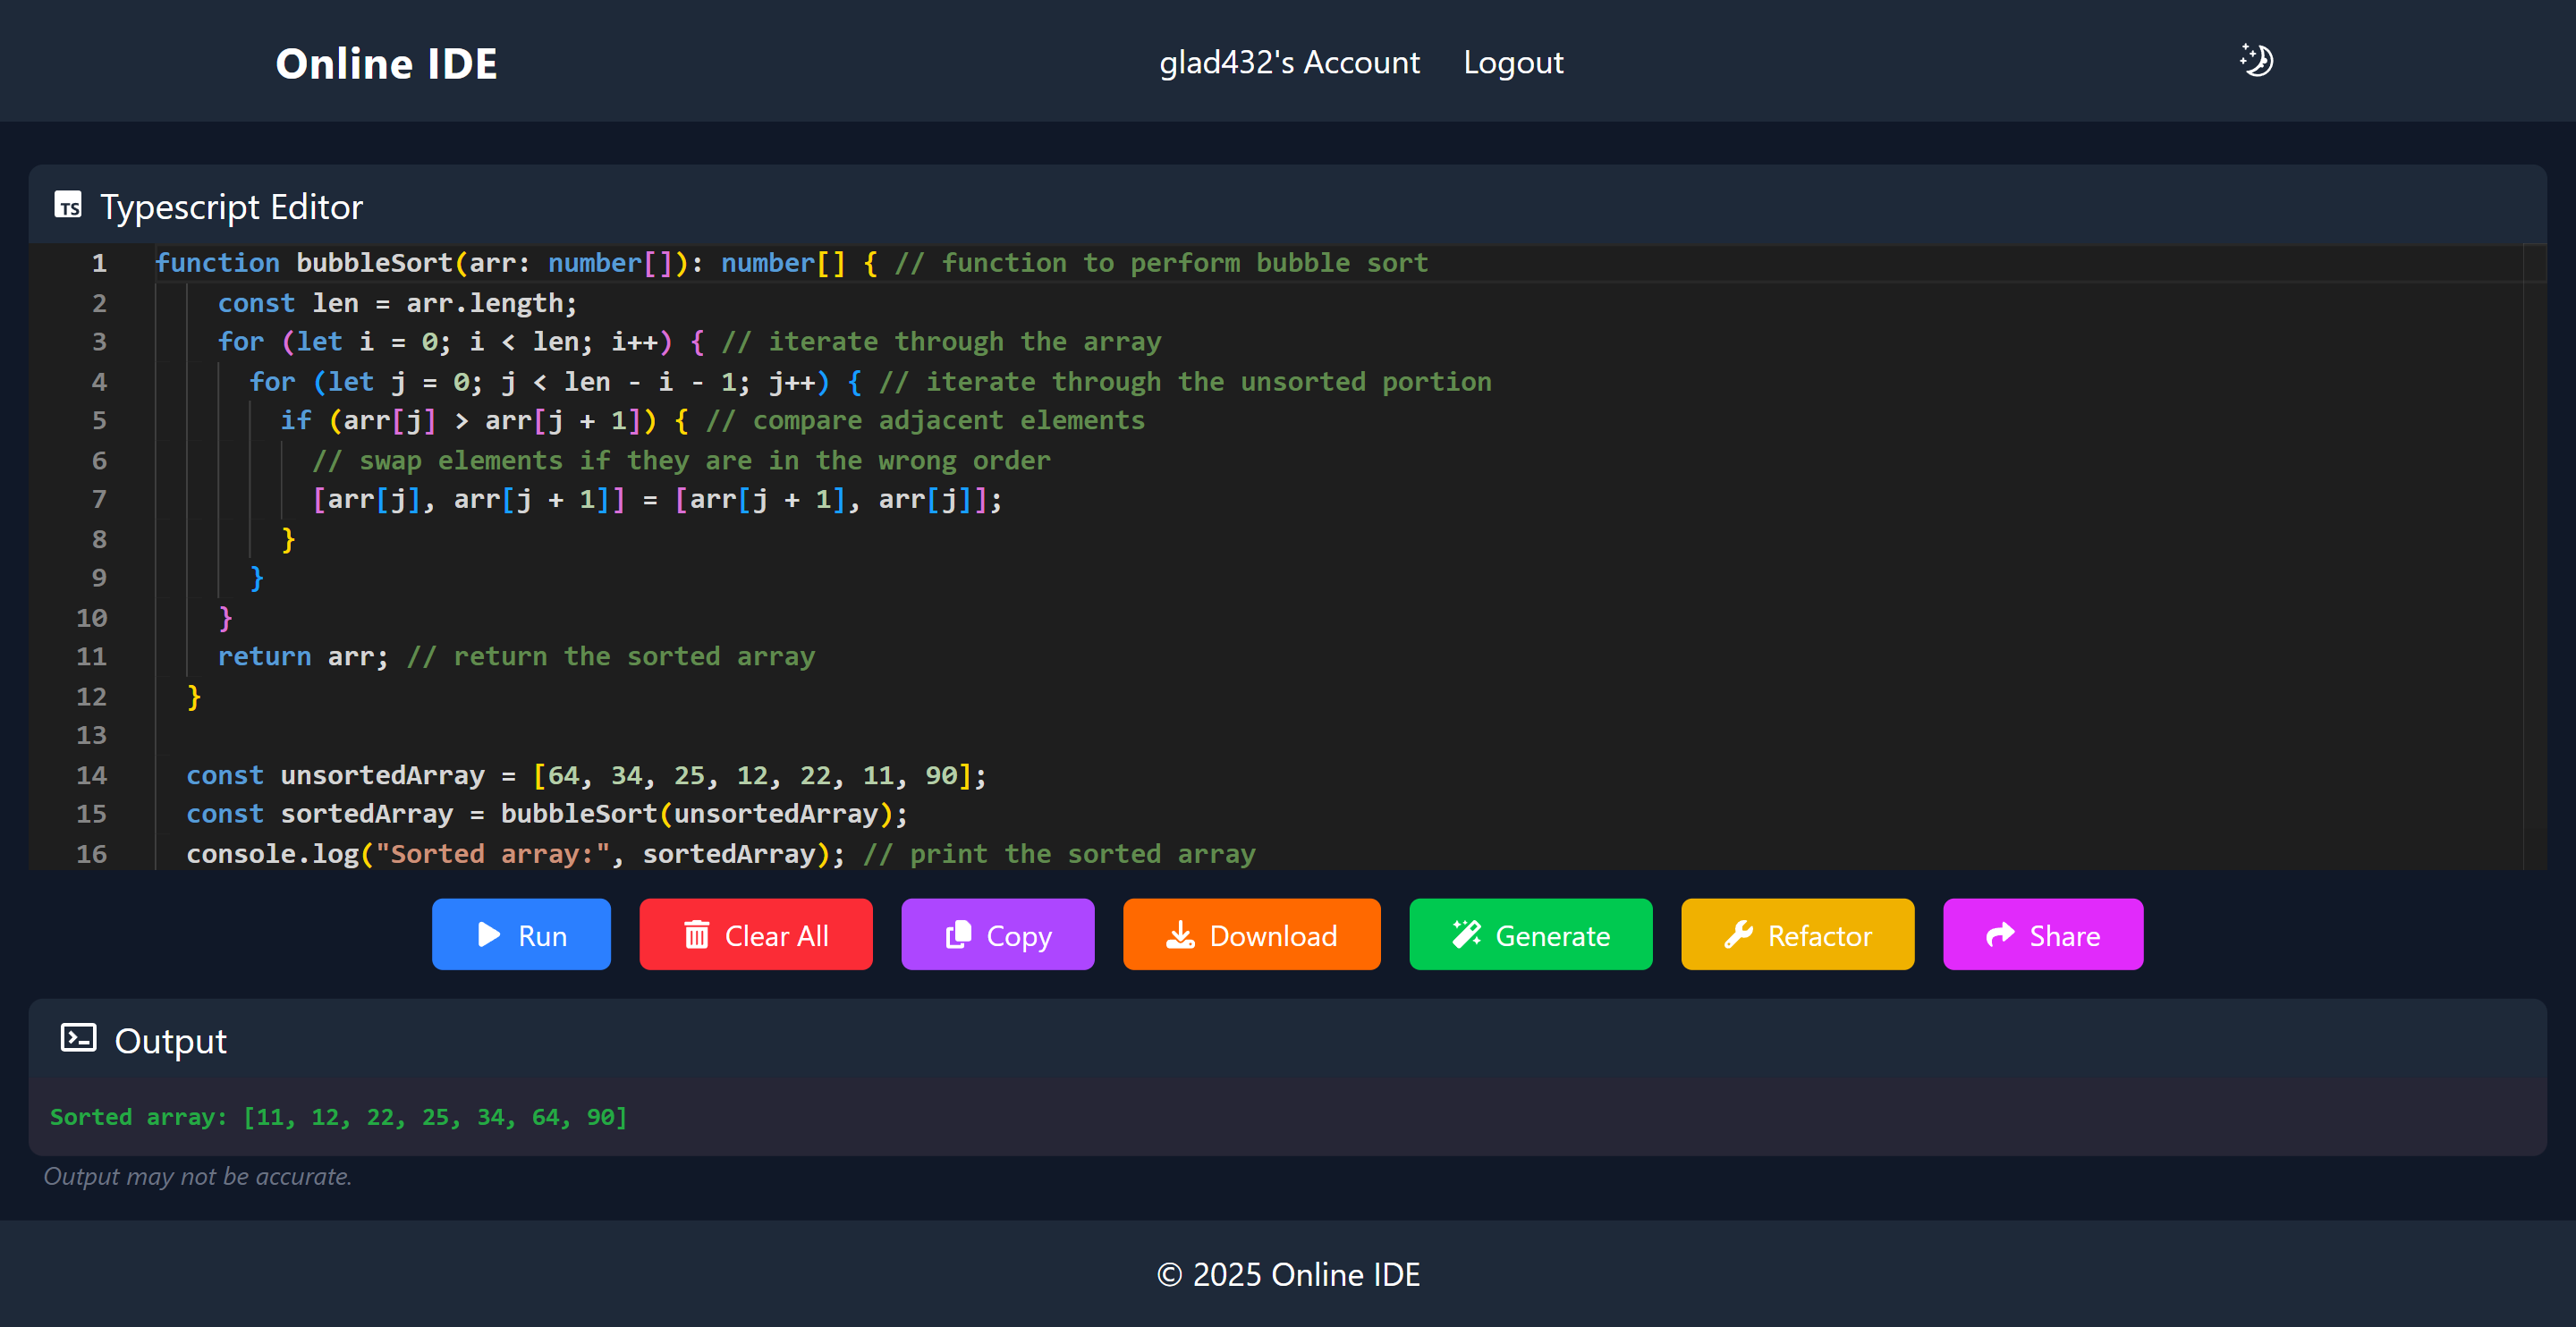Click the Generate button

[x=1531, y=934]
